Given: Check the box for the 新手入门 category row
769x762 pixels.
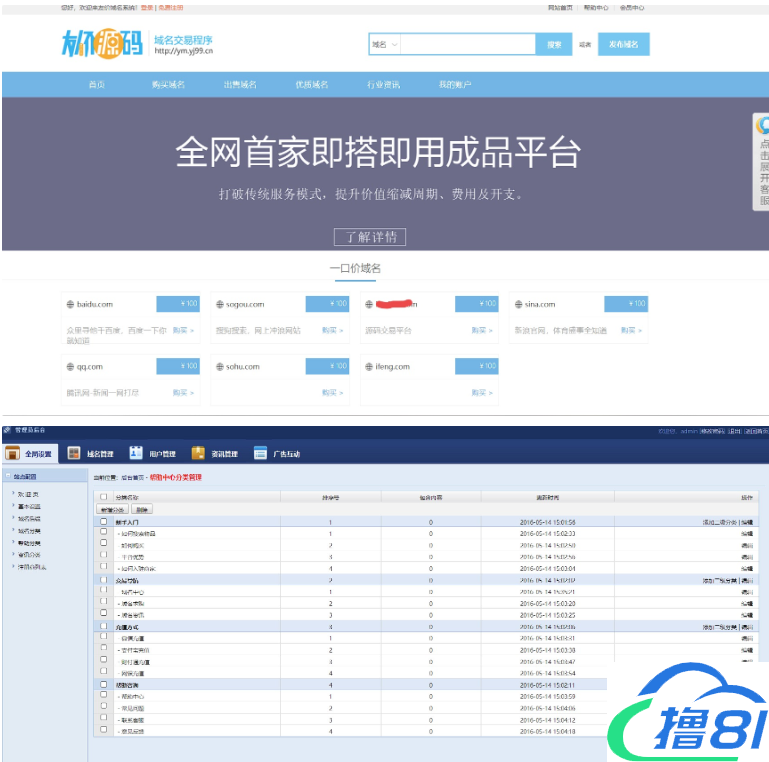Looking at the screenshot, I should pos(103,522).
